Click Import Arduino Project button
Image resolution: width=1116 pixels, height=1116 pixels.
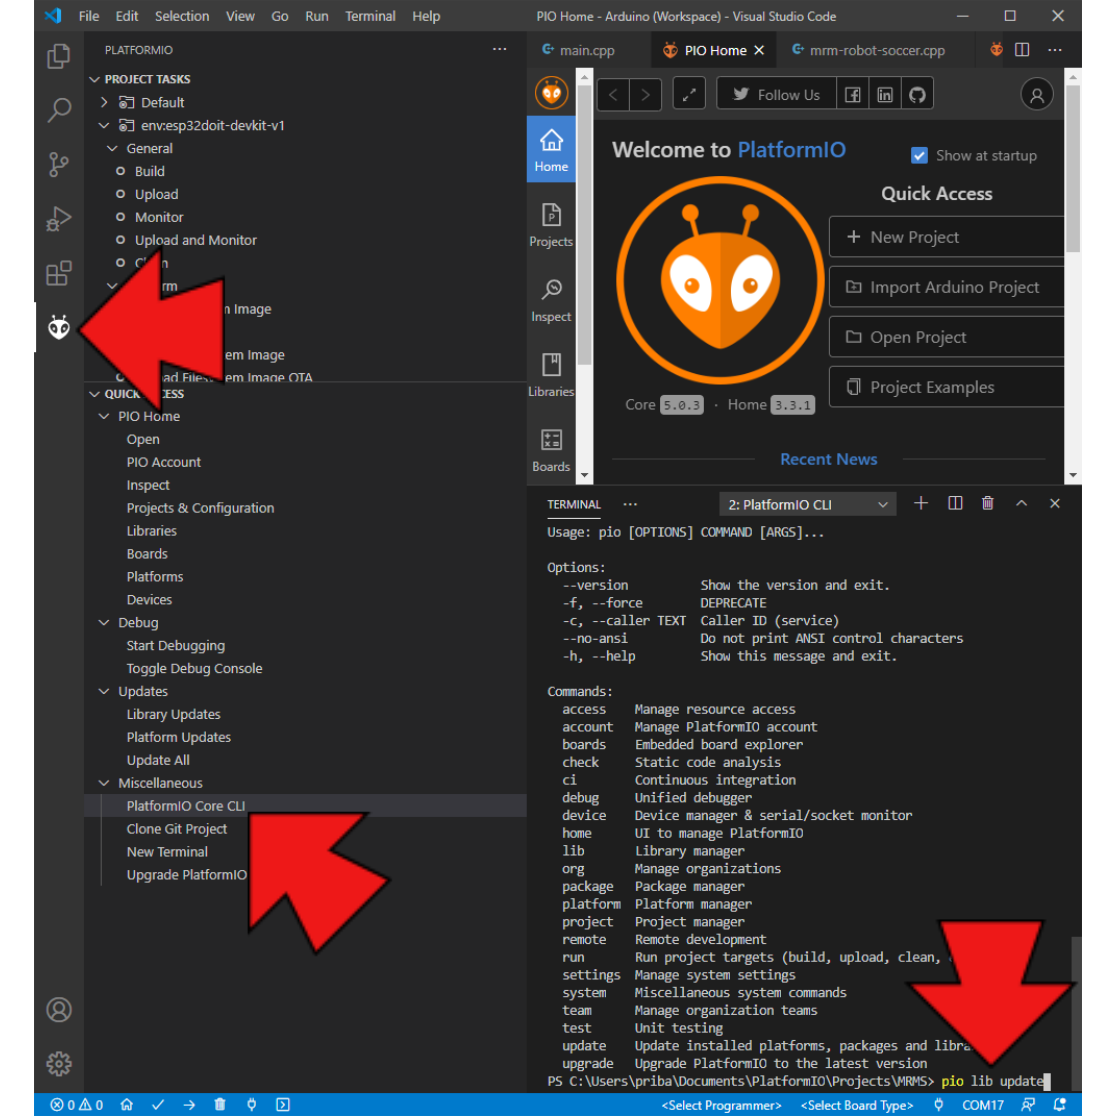[945, 287]
